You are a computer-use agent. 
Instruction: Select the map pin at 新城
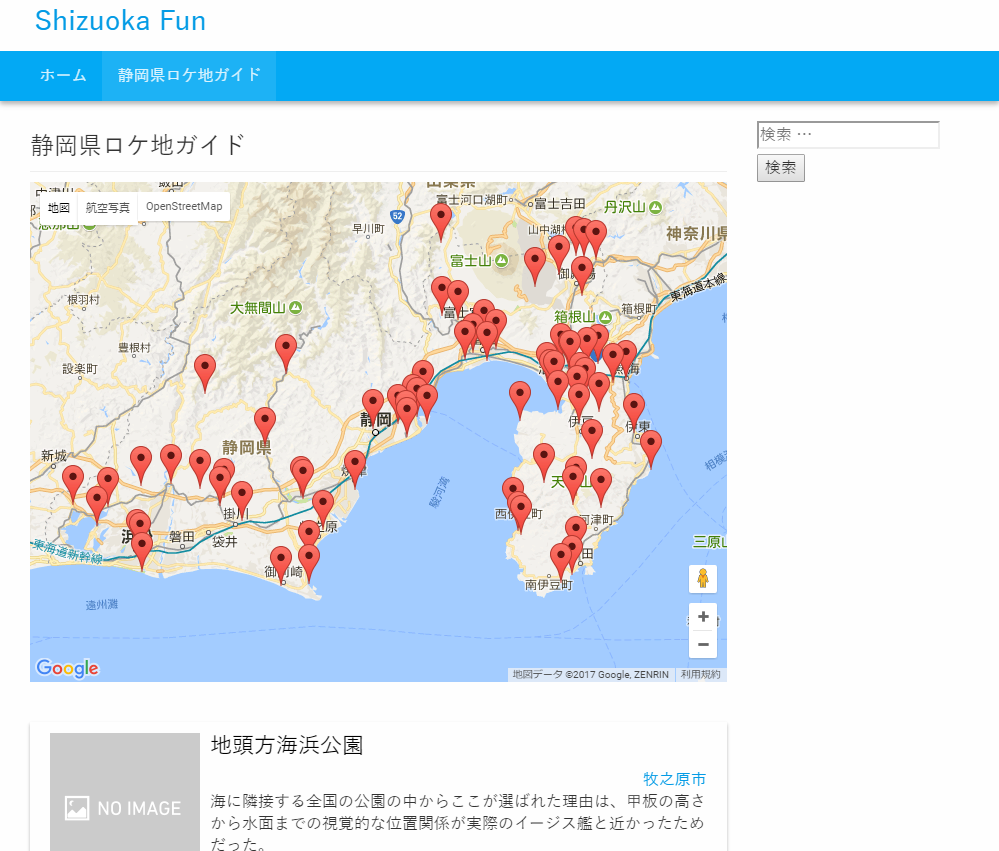click(x=73, y=484)
